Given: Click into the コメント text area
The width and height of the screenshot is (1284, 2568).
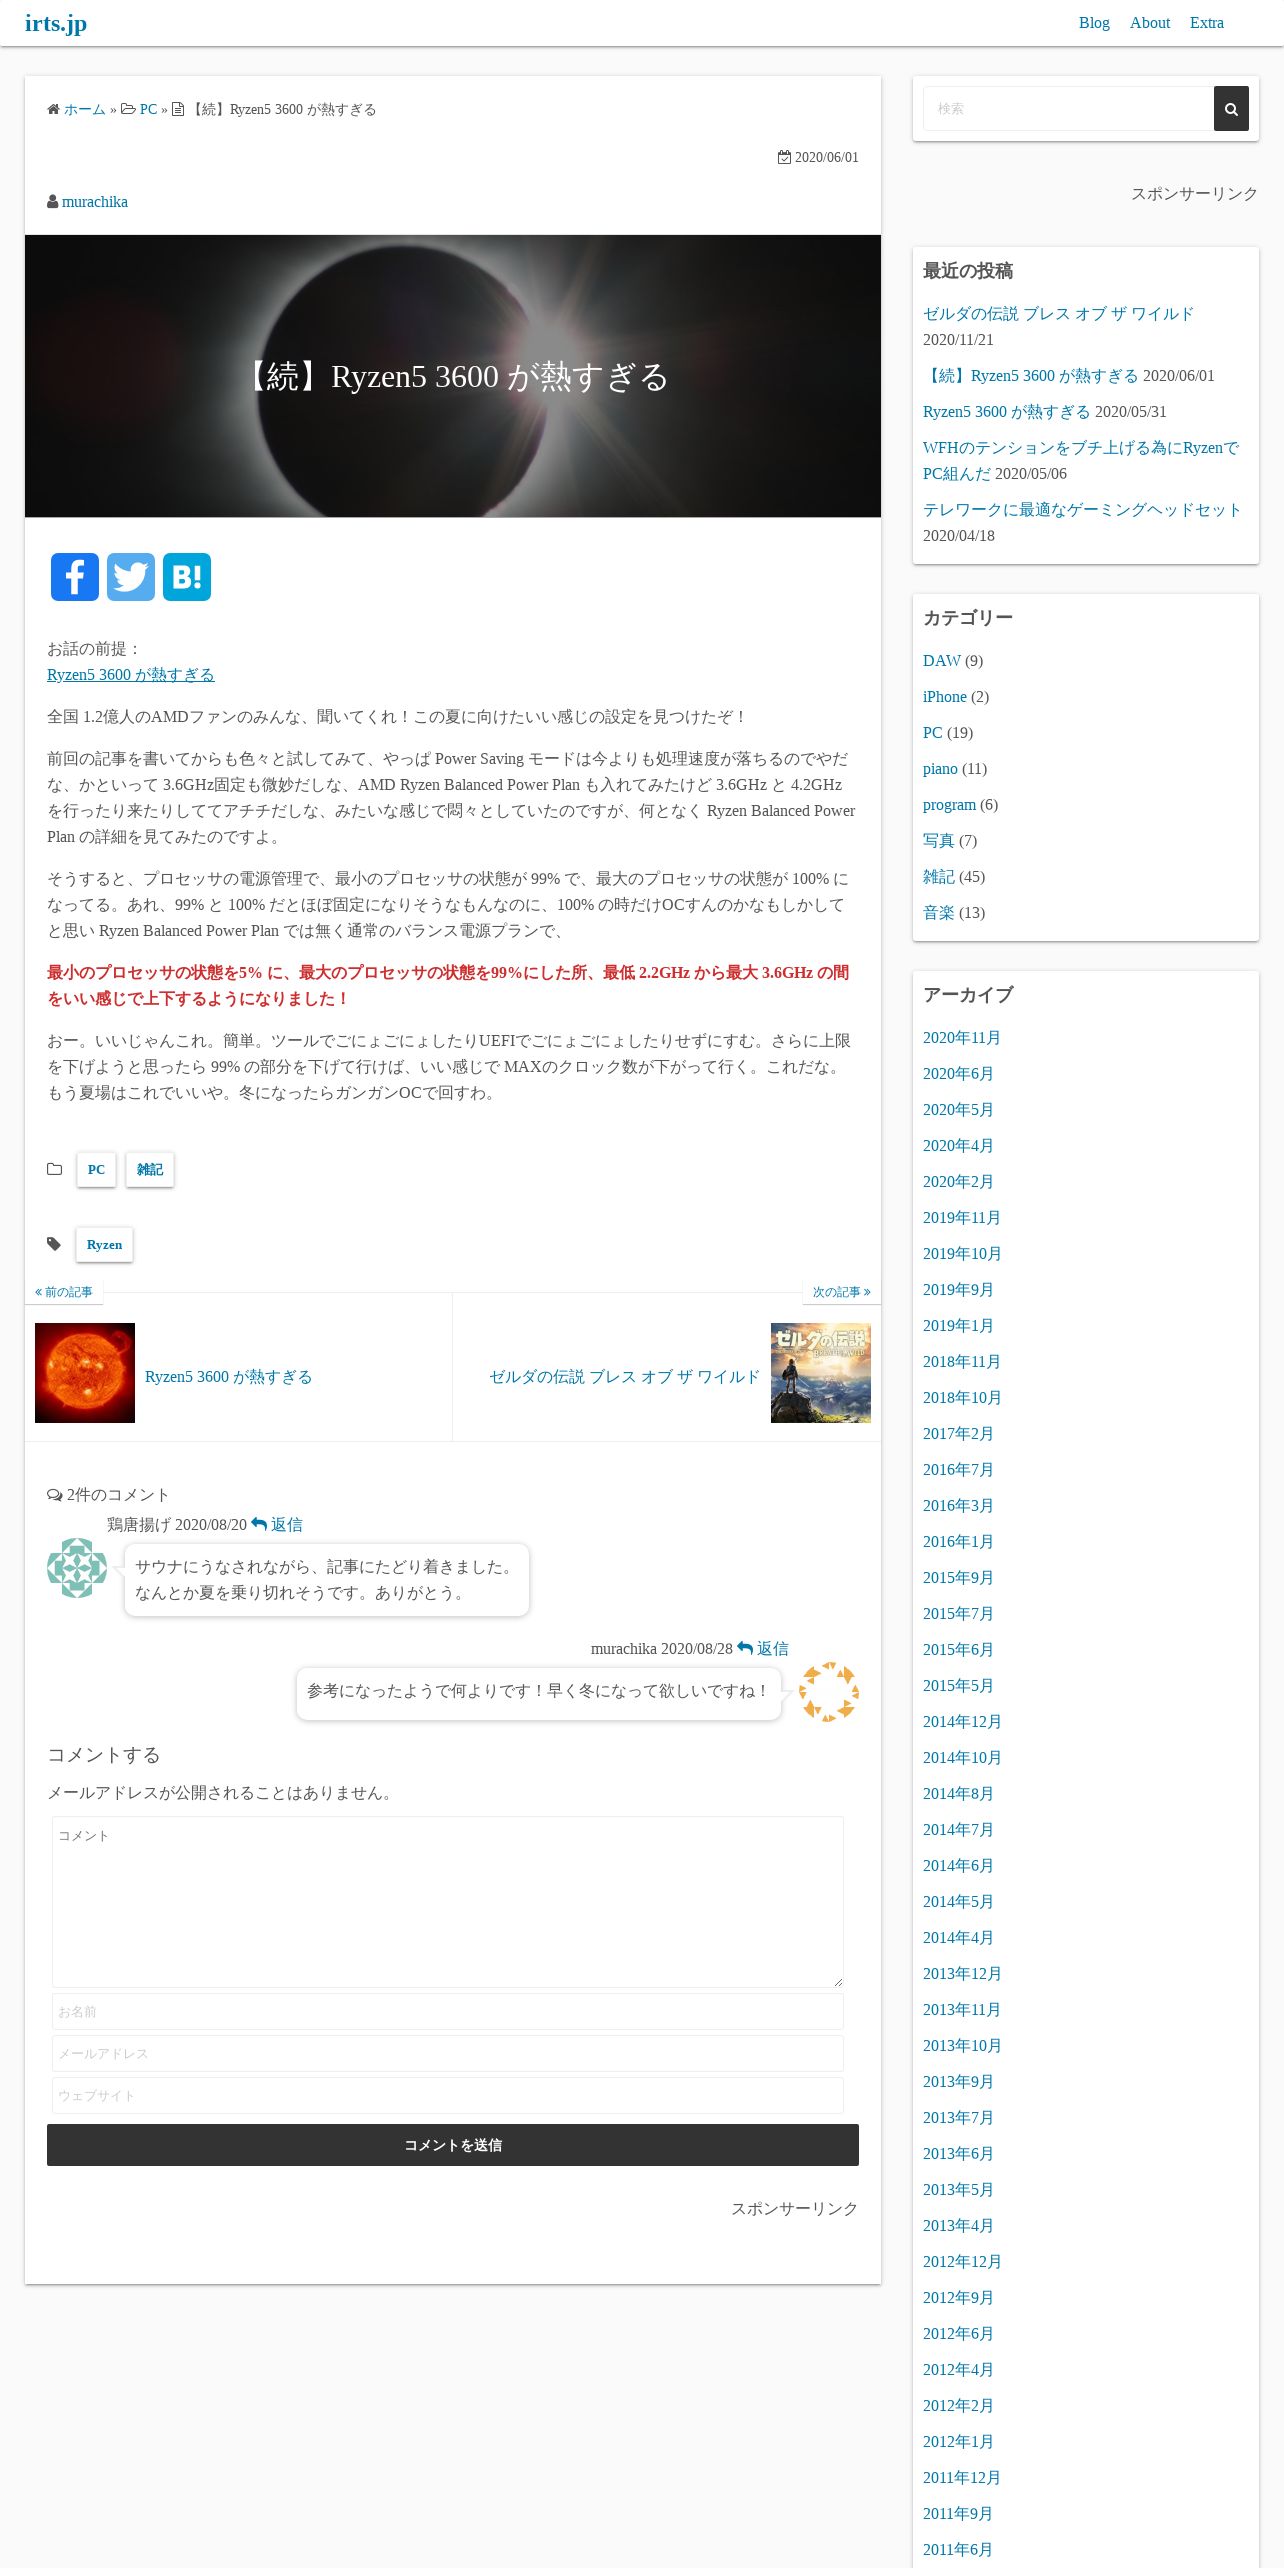Looking at the screenshot, I should pyautogui.click(x=448, y=1902).
